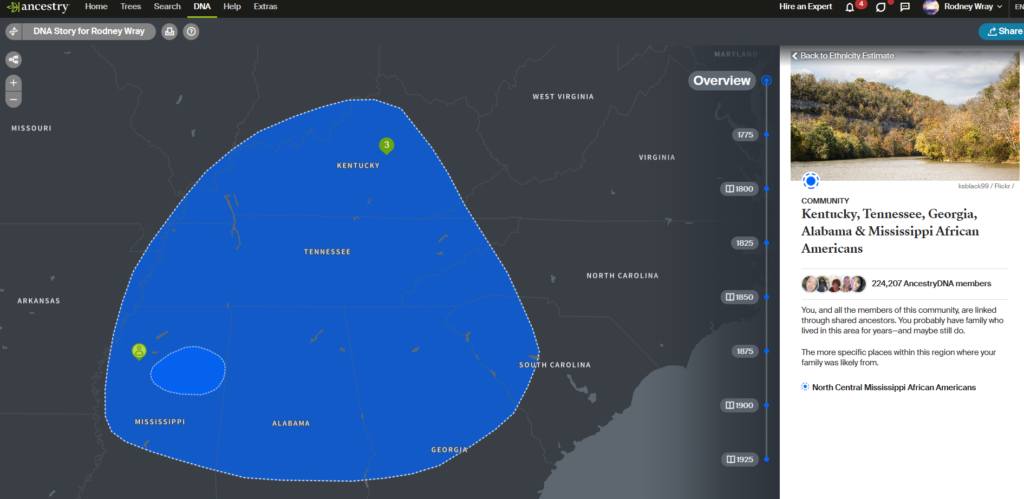Click the inner Mississippi sub-region on map
The width and height of the screenshot is (1024, 499).
click(187, 370)
